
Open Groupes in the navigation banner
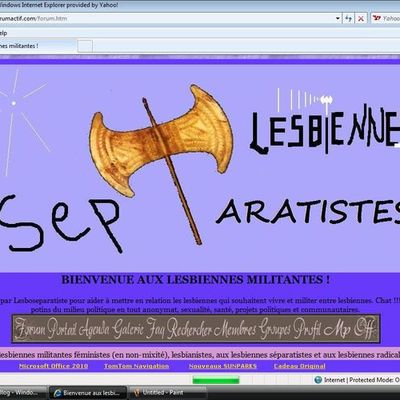coord(276,328)
